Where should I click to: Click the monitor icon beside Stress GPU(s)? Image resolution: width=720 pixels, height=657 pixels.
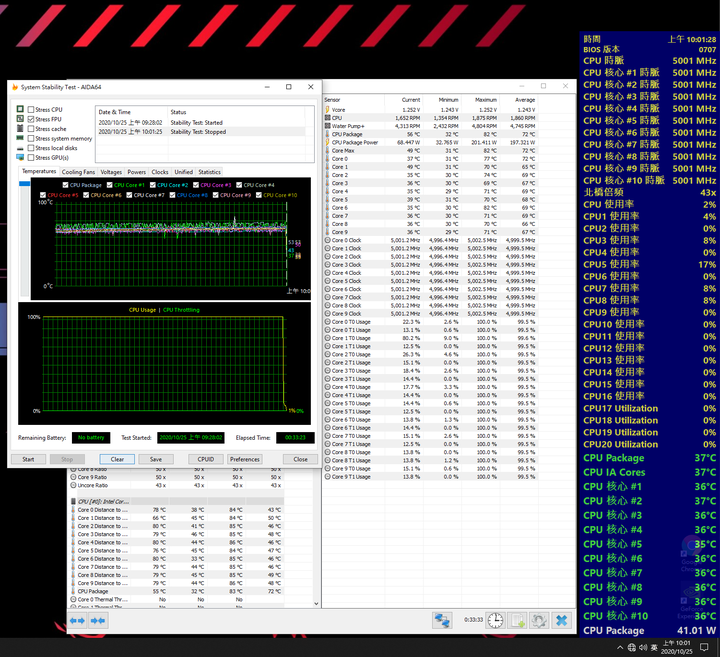point(20,157)
